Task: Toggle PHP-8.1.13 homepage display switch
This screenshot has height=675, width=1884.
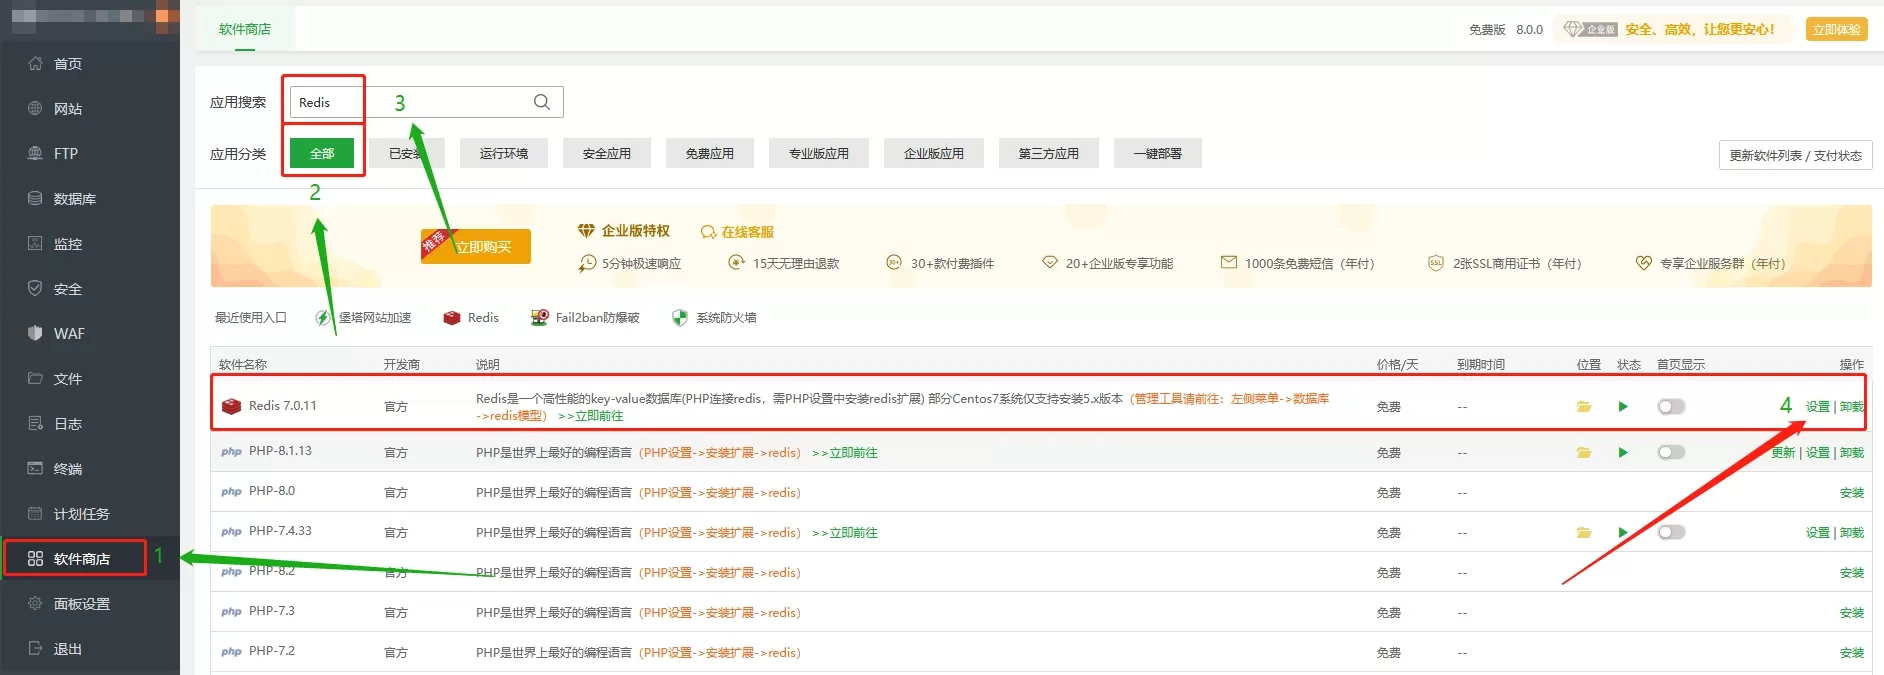Action: pos(1671,453)
